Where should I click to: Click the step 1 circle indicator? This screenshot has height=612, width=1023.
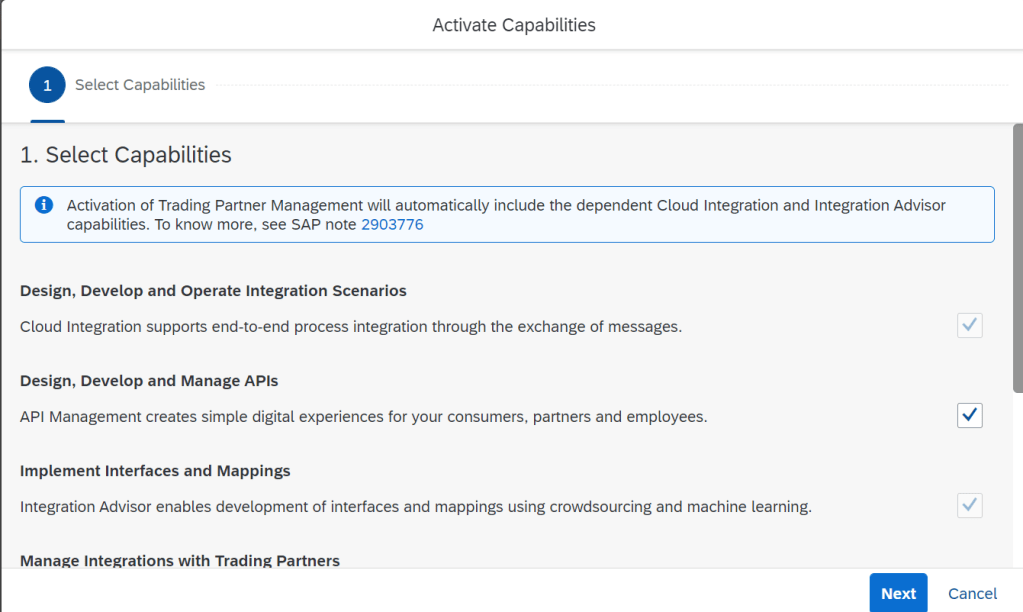(x=47, y=85)
